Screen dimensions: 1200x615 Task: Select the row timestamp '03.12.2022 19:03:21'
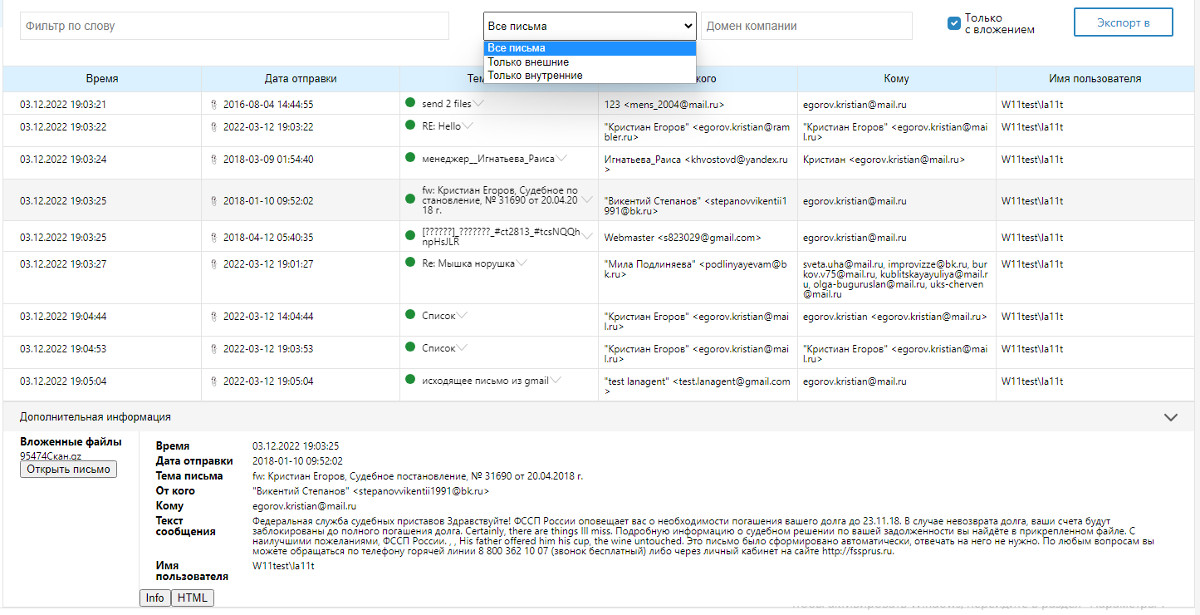[x=63, y=104]
